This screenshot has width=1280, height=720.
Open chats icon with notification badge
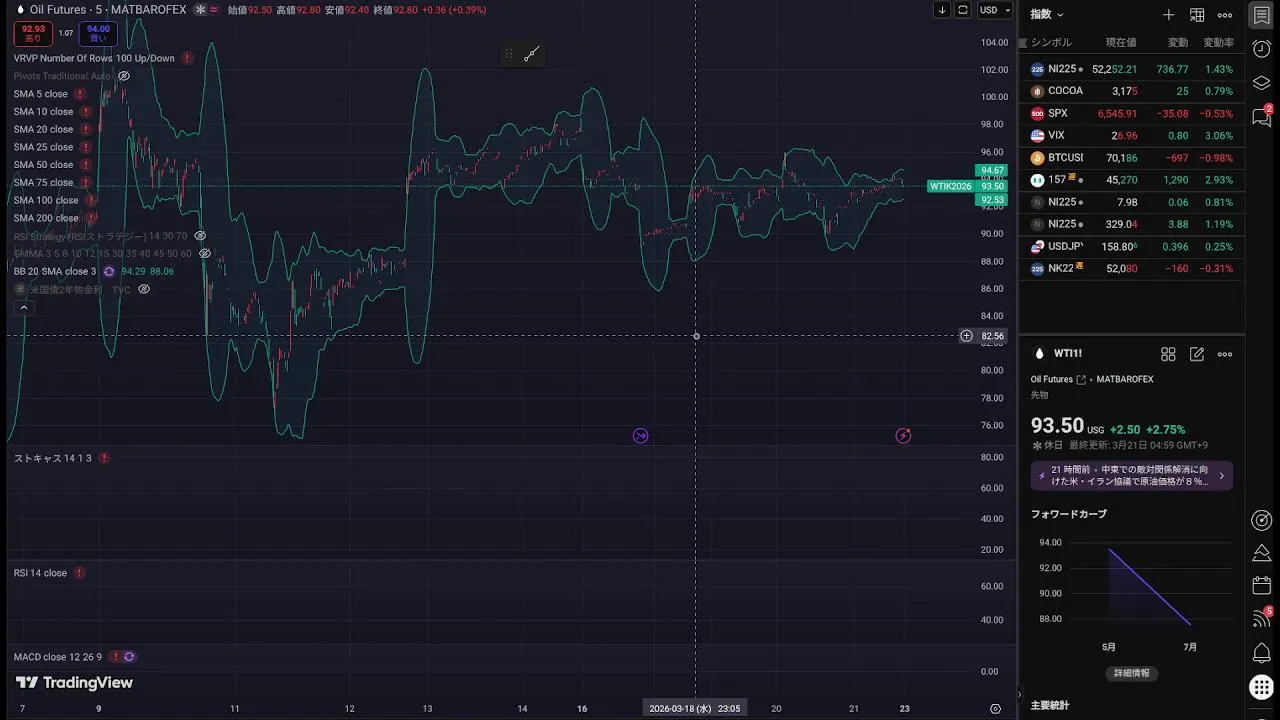point(1261,117)
